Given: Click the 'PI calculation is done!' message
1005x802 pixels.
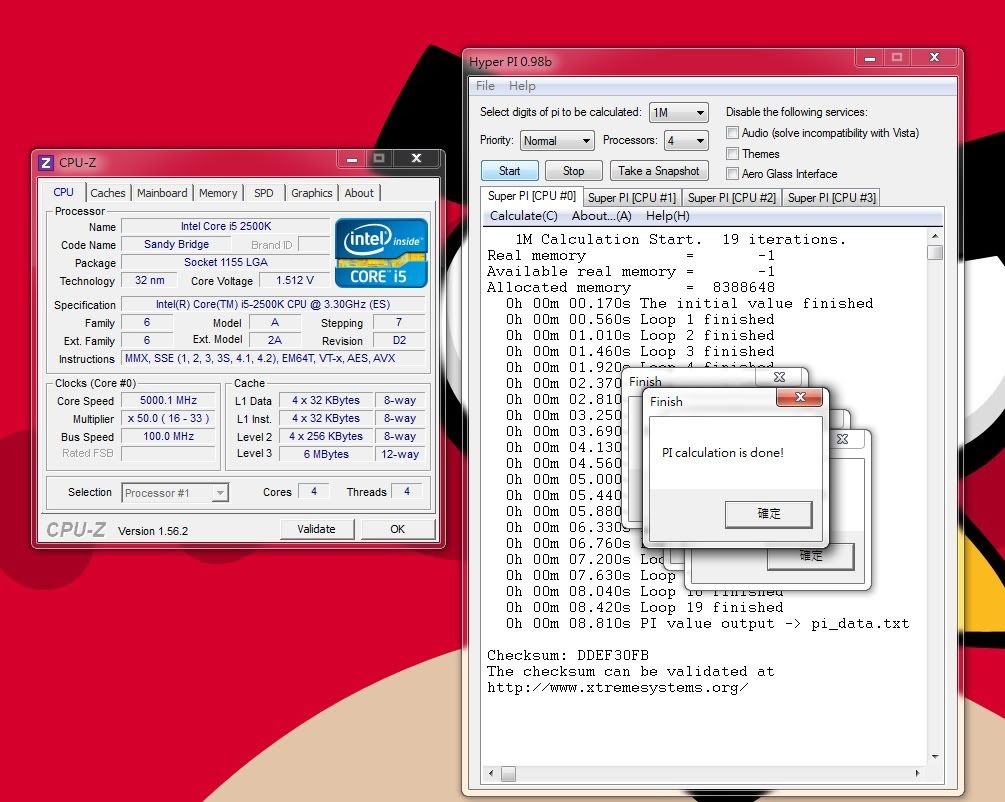Looking at the screenshot, I should [722, 453].
